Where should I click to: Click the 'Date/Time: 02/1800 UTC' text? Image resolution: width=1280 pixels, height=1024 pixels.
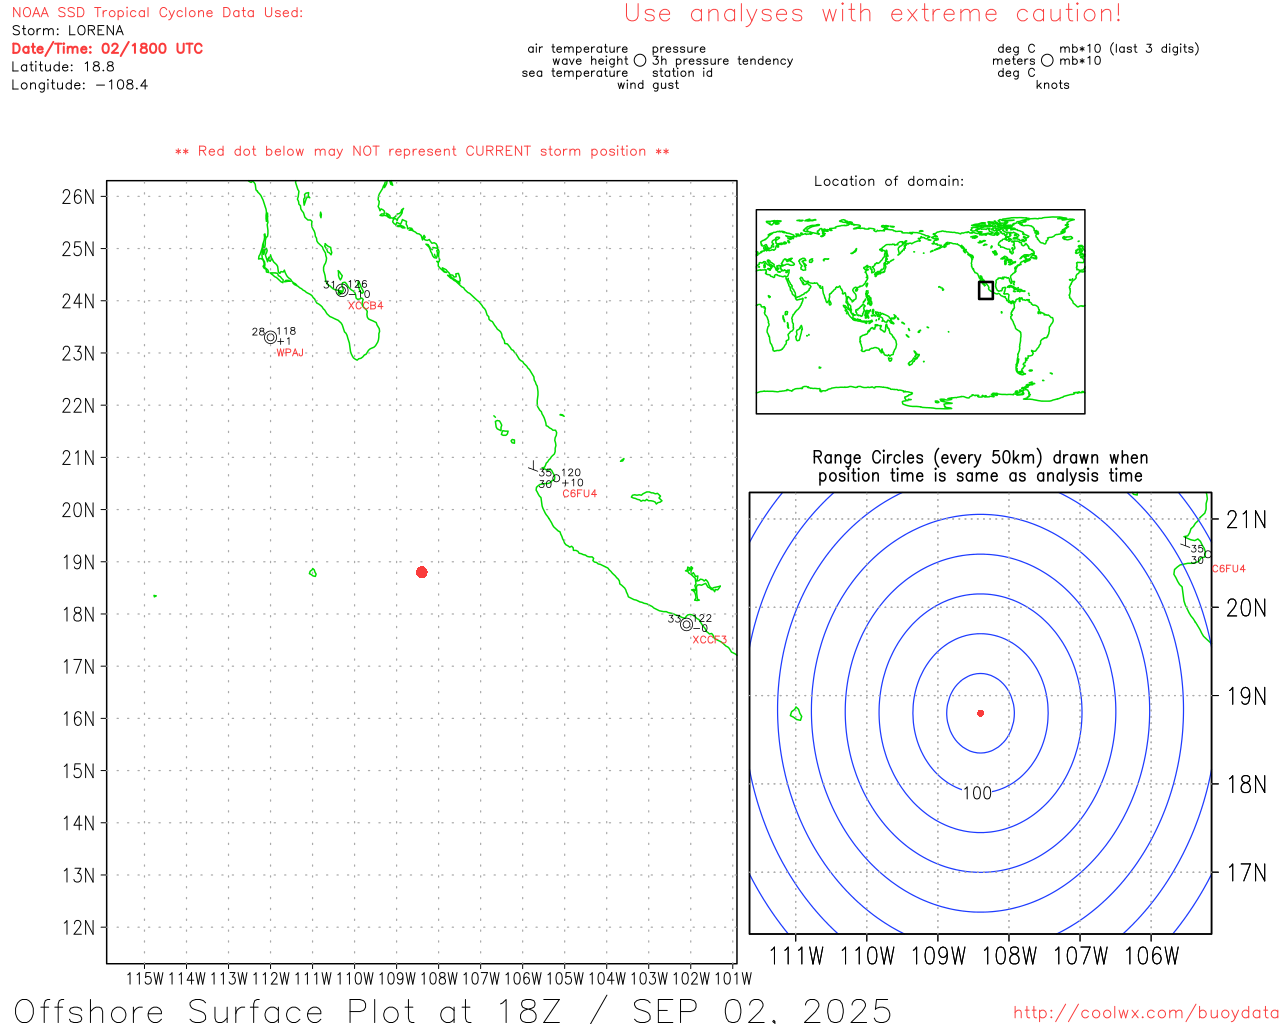[107, 48]
